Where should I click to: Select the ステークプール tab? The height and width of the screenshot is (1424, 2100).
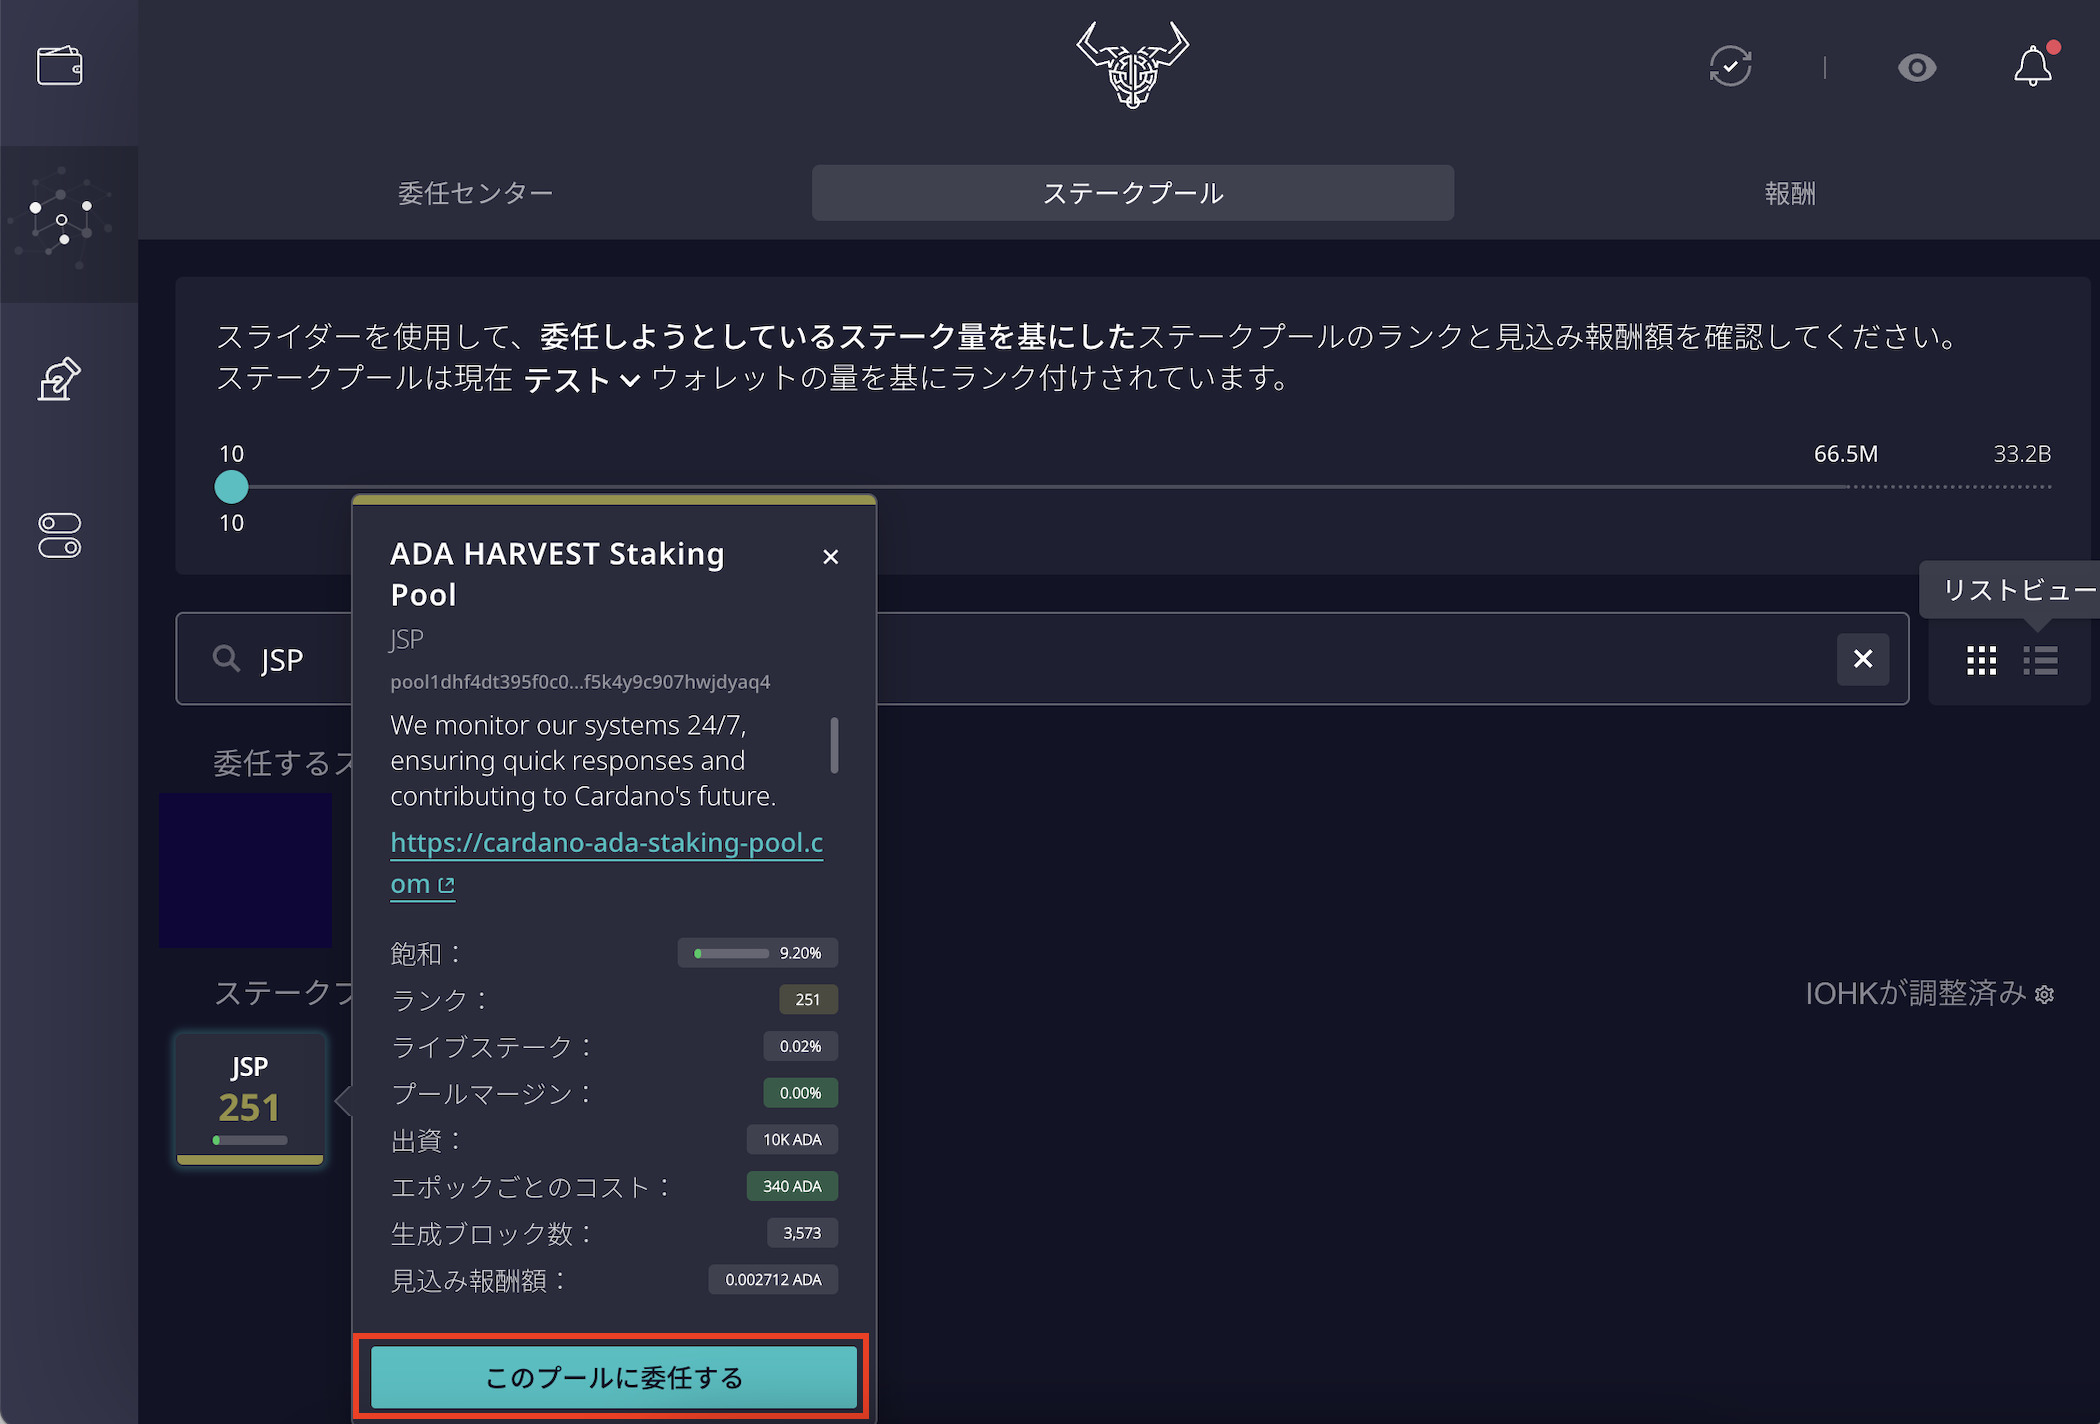point(1133,193)
